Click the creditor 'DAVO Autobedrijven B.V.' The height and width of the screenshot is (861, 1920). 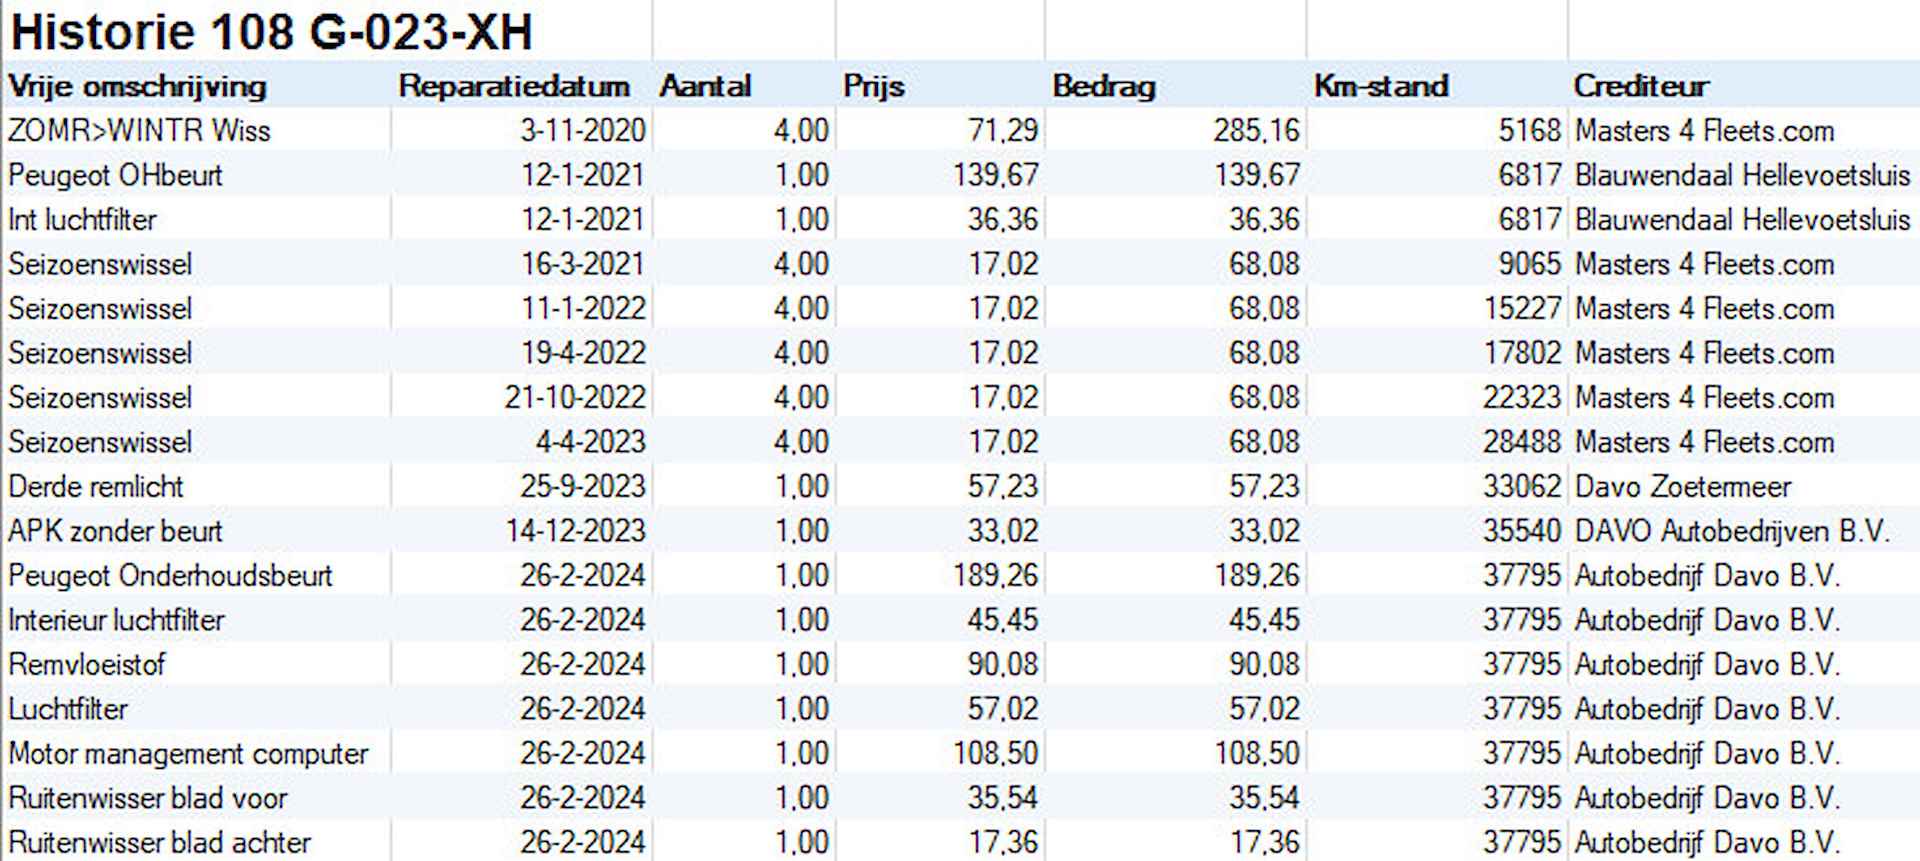click(x=1732, y=531)
